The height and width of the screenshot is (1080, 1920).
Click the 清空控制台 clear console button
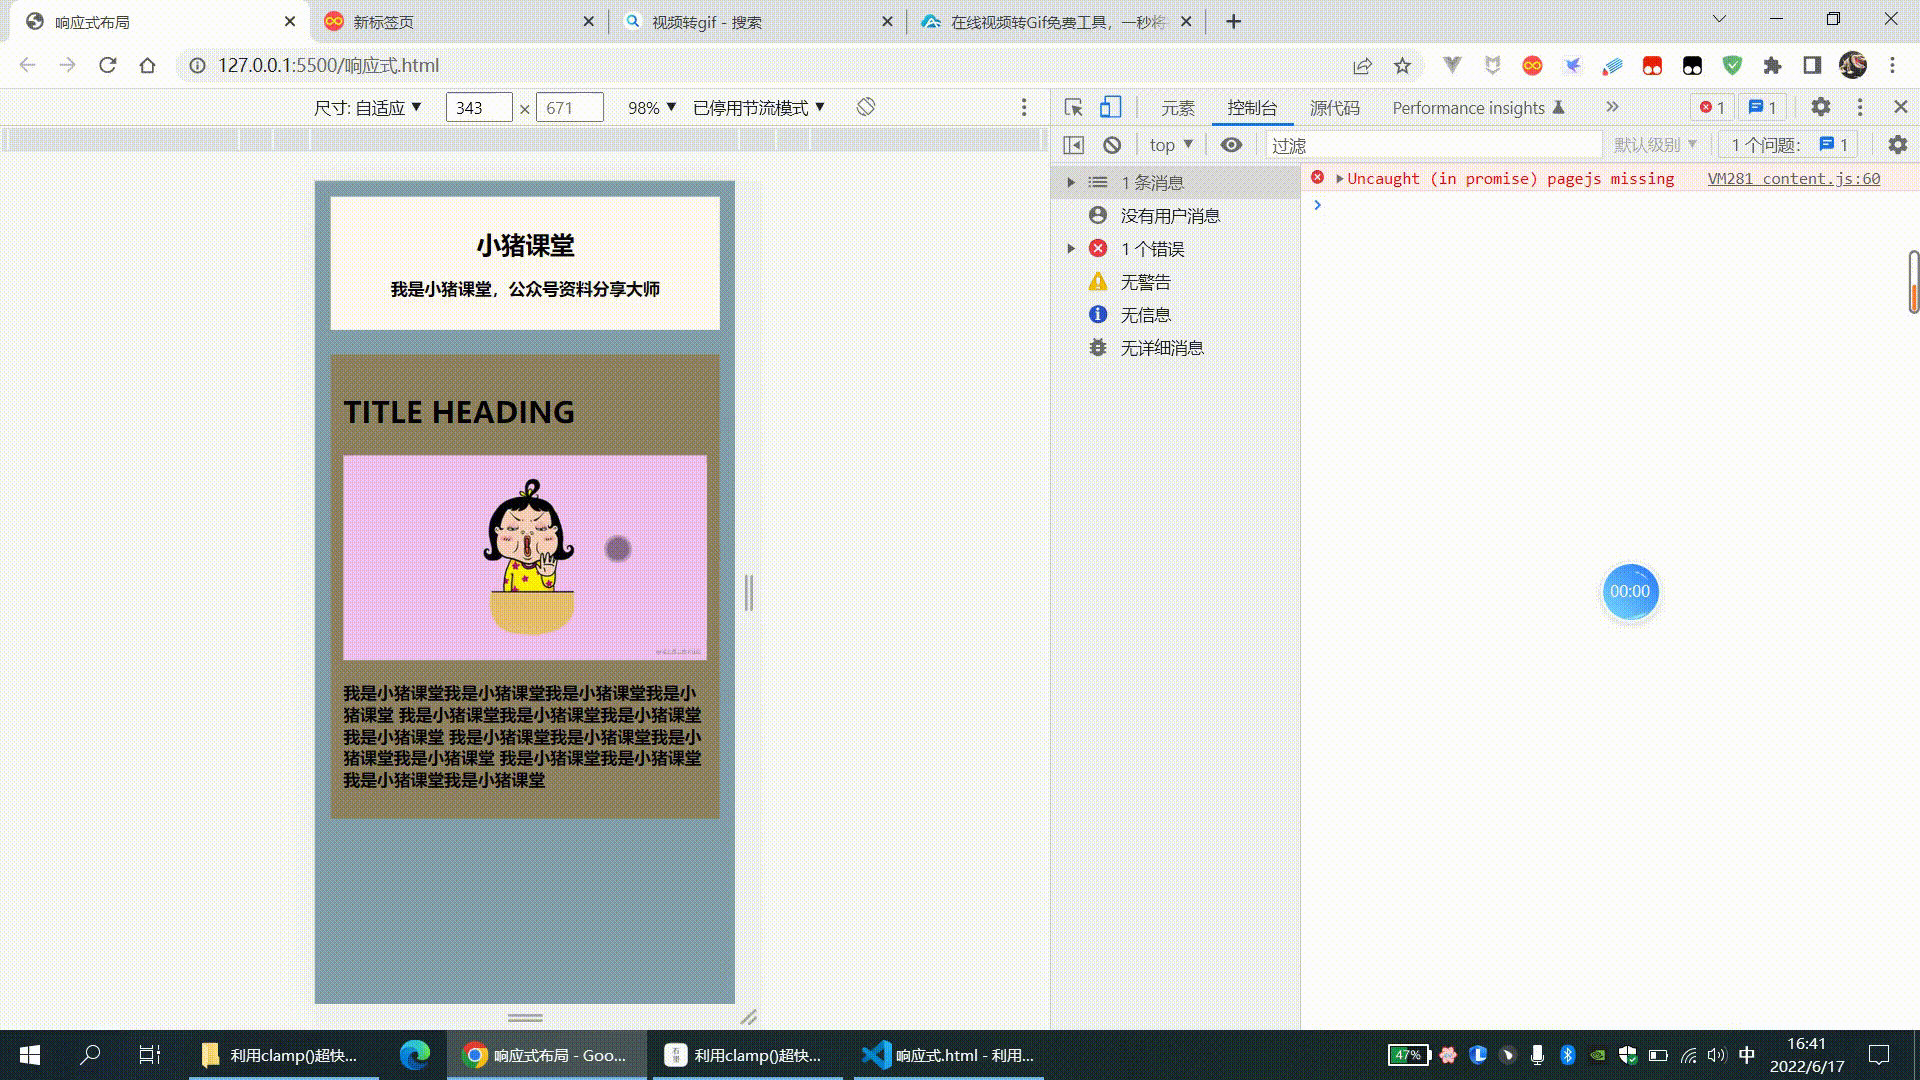pos(1112,144)
